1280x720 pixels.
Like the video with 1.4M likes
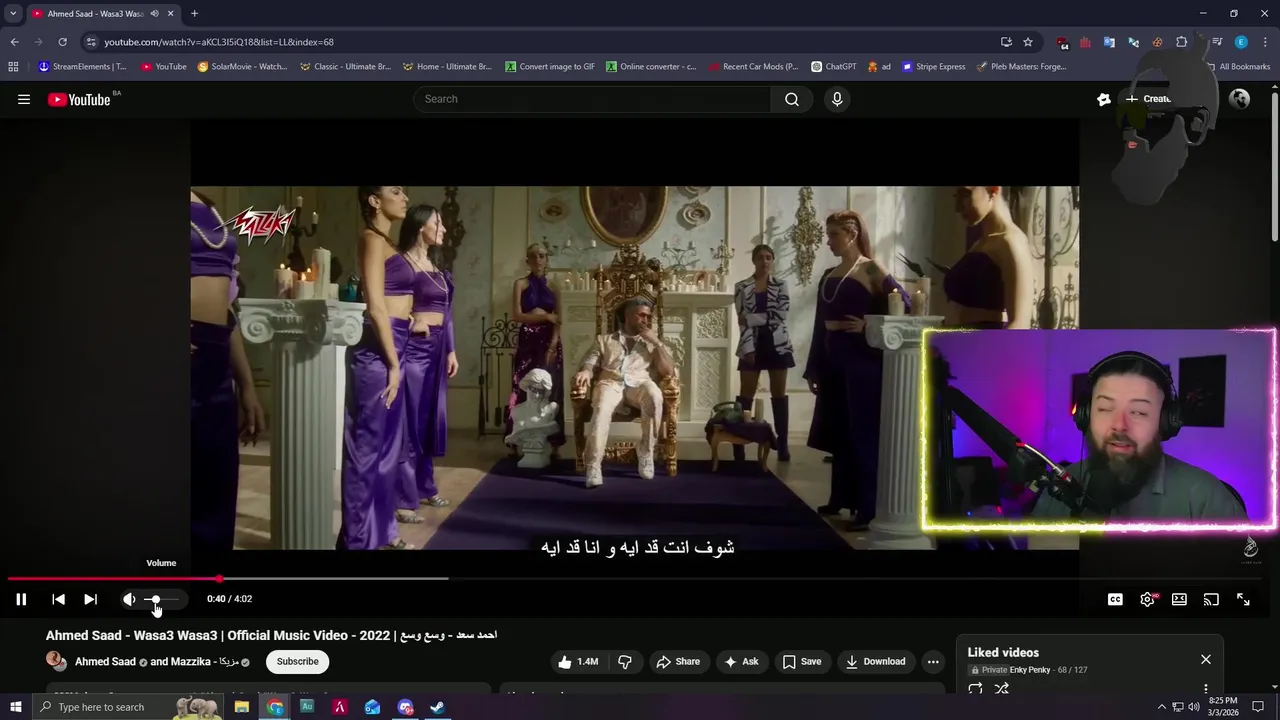point(578,661)
